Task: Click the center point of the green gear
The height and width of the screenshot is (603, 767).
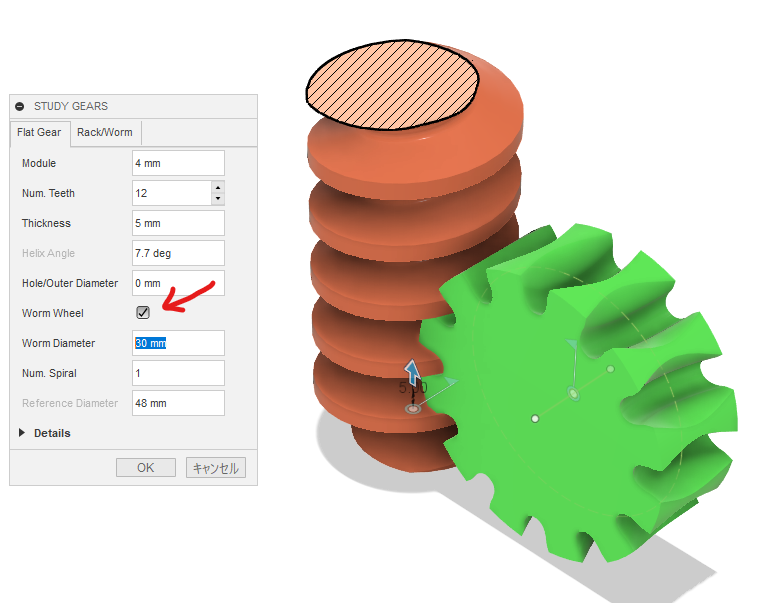Action: [x=534, y=417]
